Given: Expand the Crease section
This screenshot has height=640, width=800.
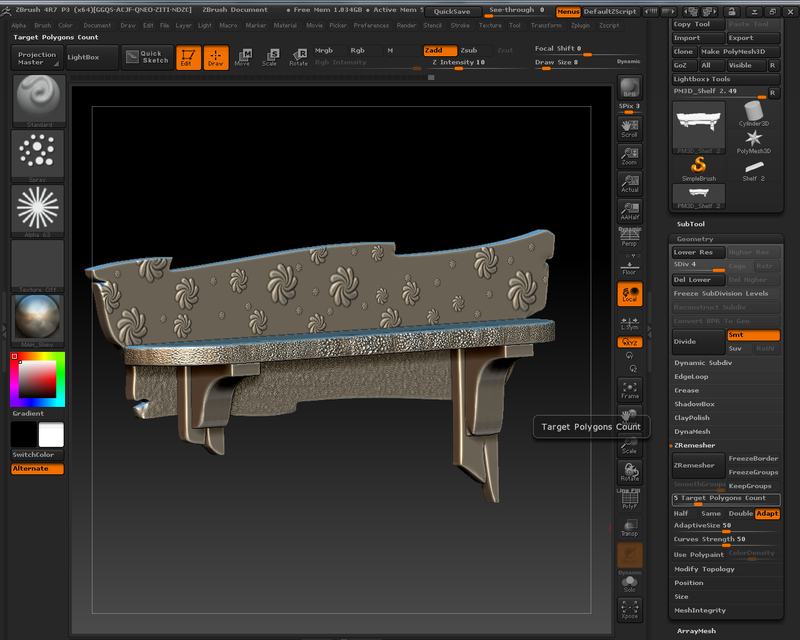Looking at the screenshot, I should (x=687, y=390).
